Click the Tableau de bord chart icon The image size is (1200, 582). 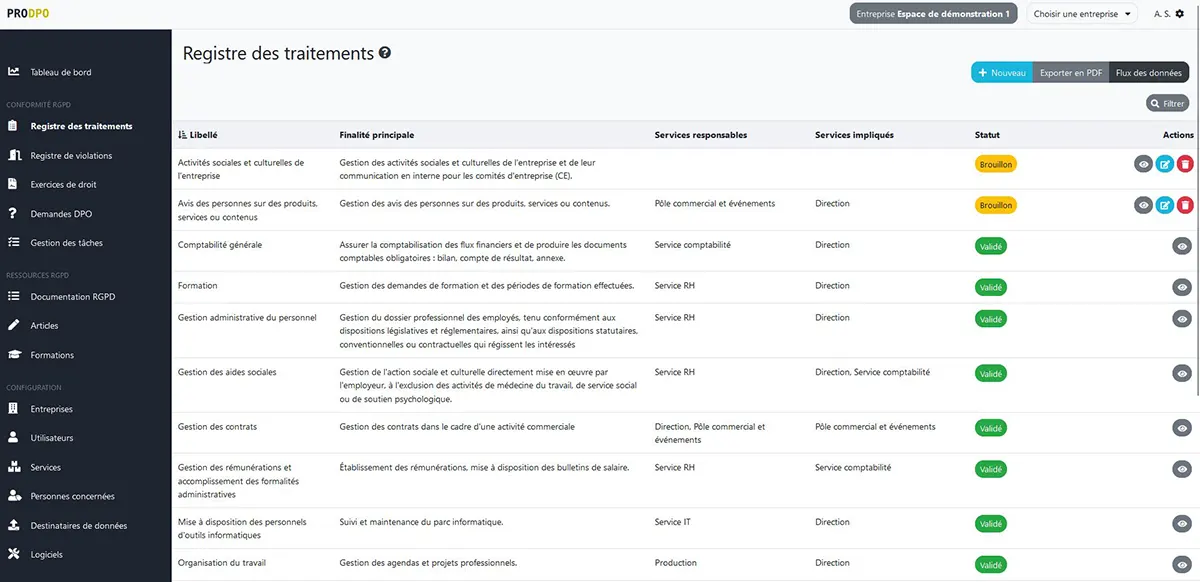pos(14,72)
